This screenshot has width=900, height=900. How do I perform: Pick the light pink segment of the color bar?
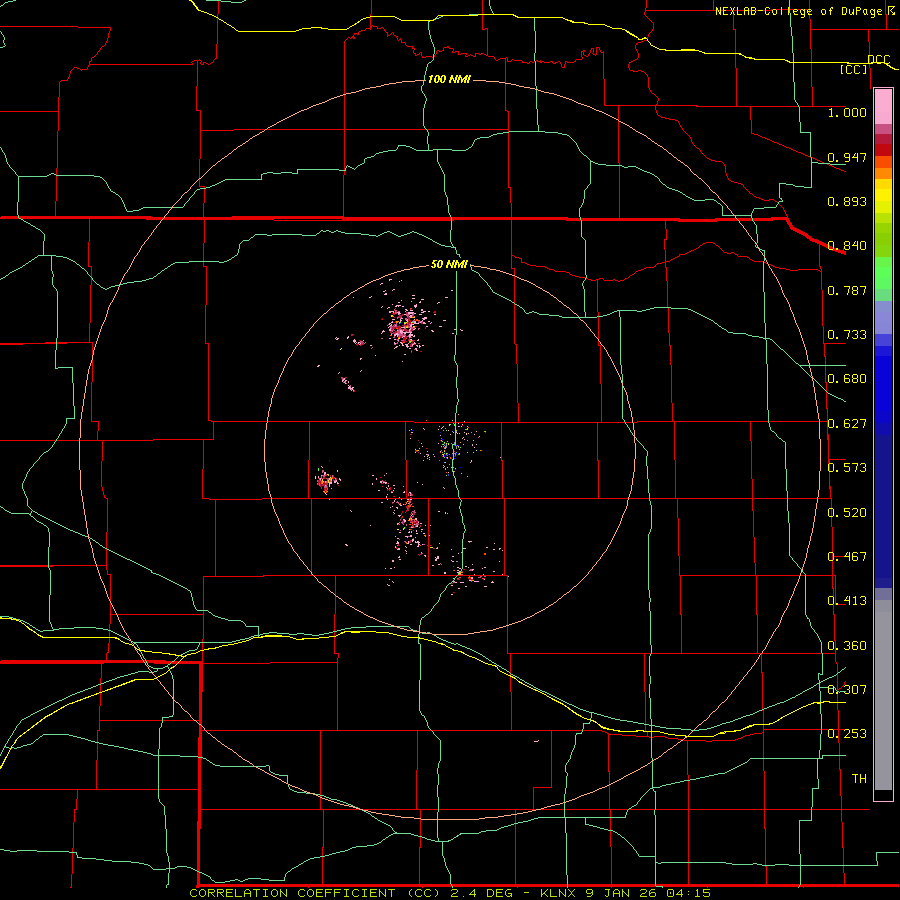(883, 107)
